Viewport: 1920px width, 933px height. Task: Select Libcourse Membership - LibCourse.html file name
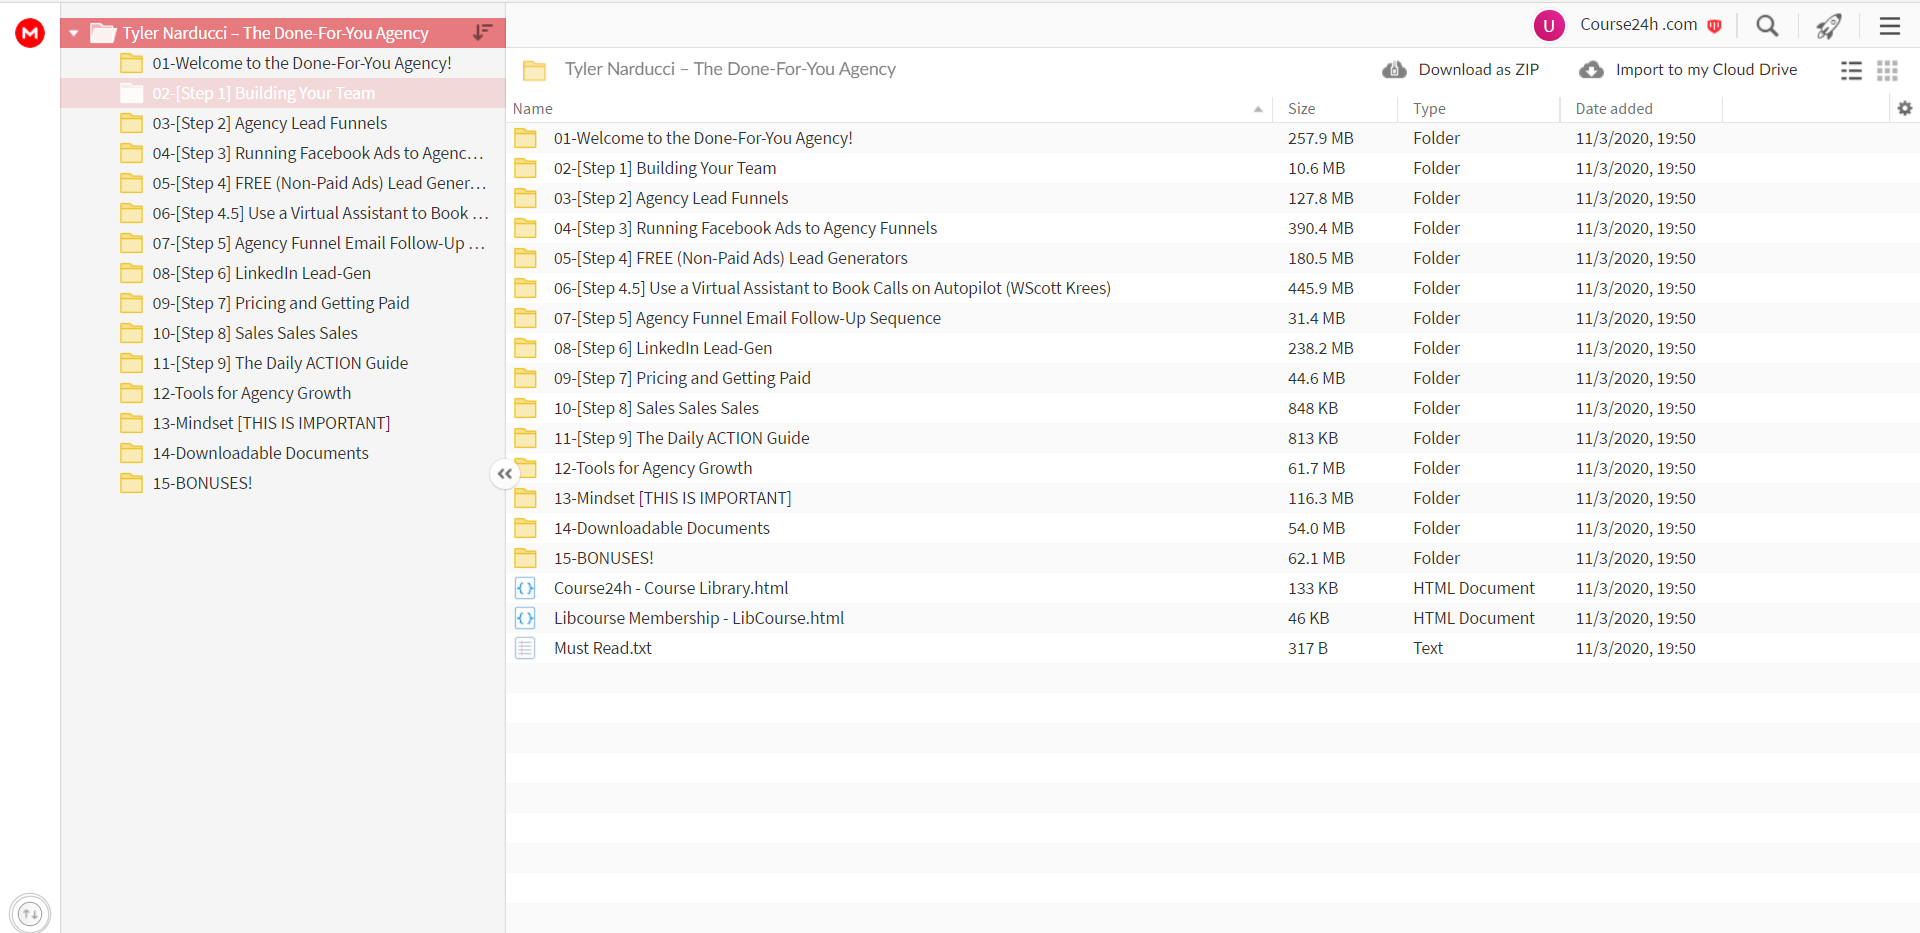pos(699,618)
